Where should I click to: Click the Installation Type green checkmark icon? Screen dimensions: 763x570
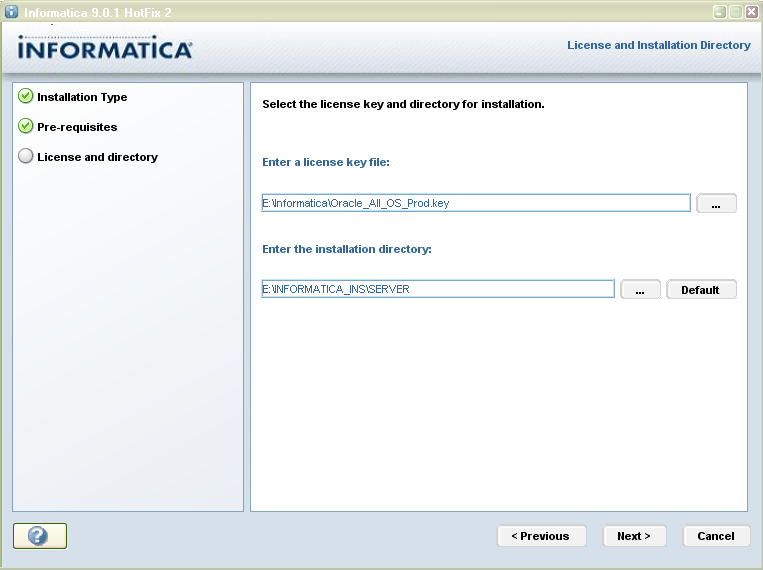coord(25,96)
